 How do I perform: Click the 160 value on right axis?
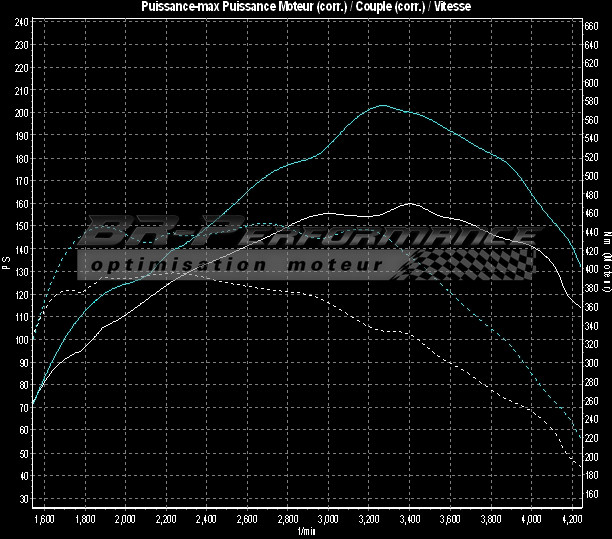point(592,495)
